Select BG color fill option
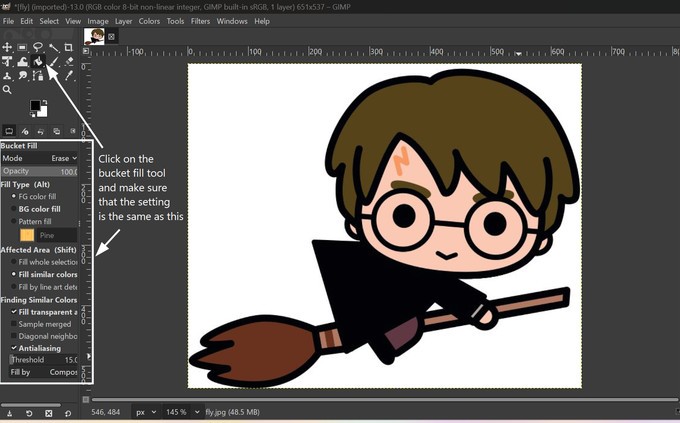Viewport: 680px width, 423px height. pyautogui.click(x=36, y=209)
